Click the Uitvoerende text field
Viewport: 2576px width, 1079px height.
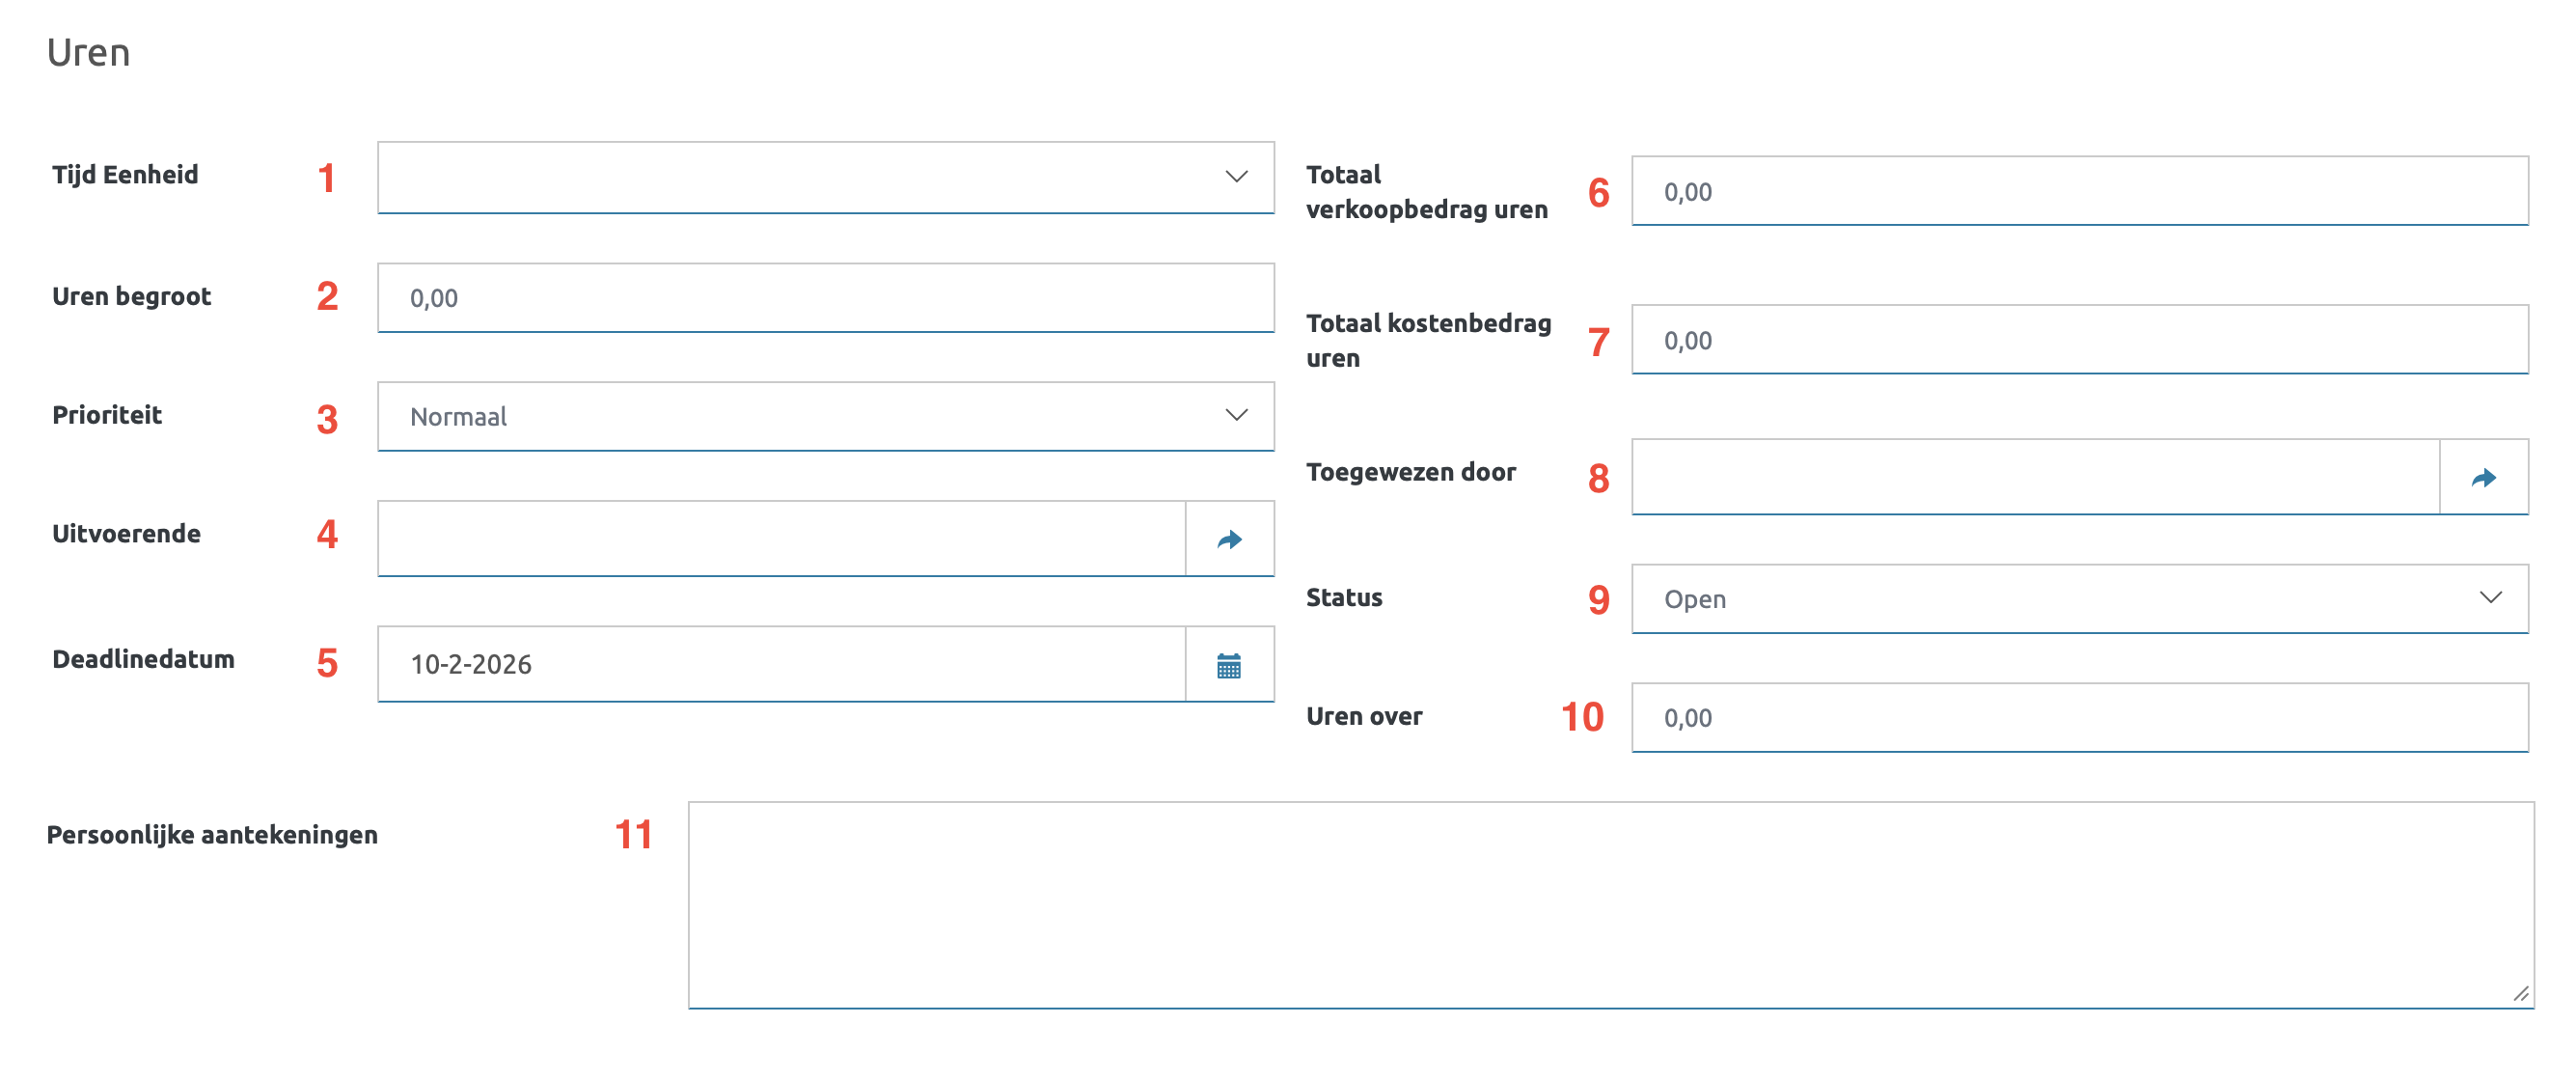pyautogui.click(x=781, y=540)
